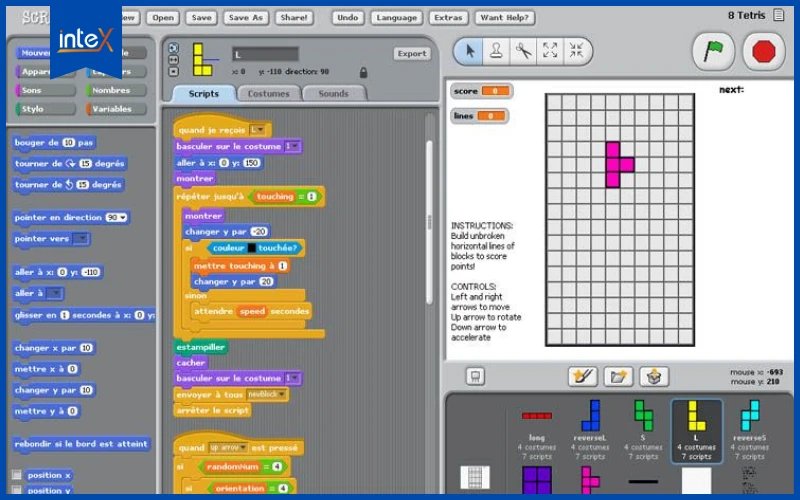The width and height of the screenshot is (800, 500).
Task: Select the pink T-shaped sprite in sprite list
Action: click(x=590, y=480)
